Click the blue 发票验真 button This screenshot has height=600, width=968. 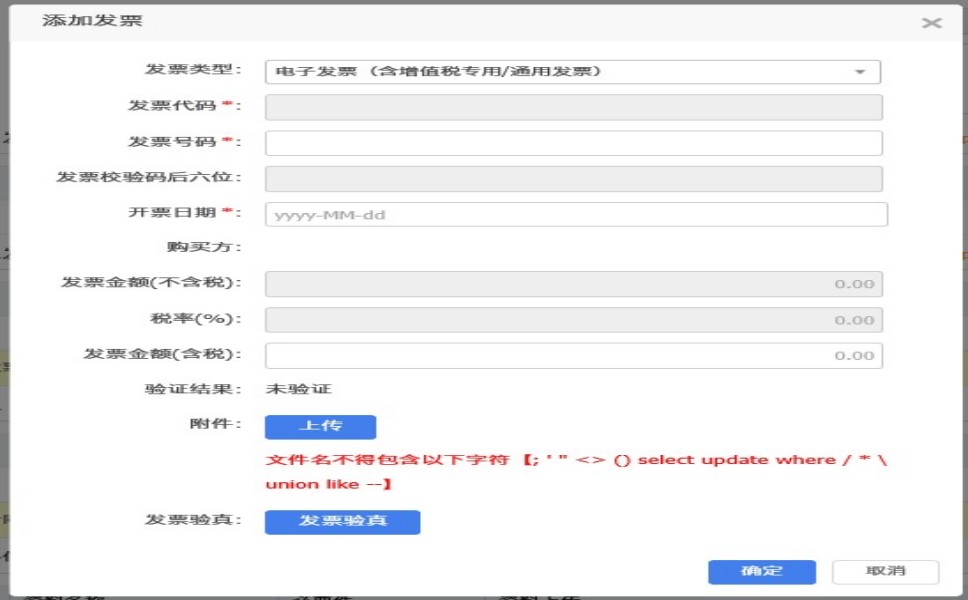[343, 522]
